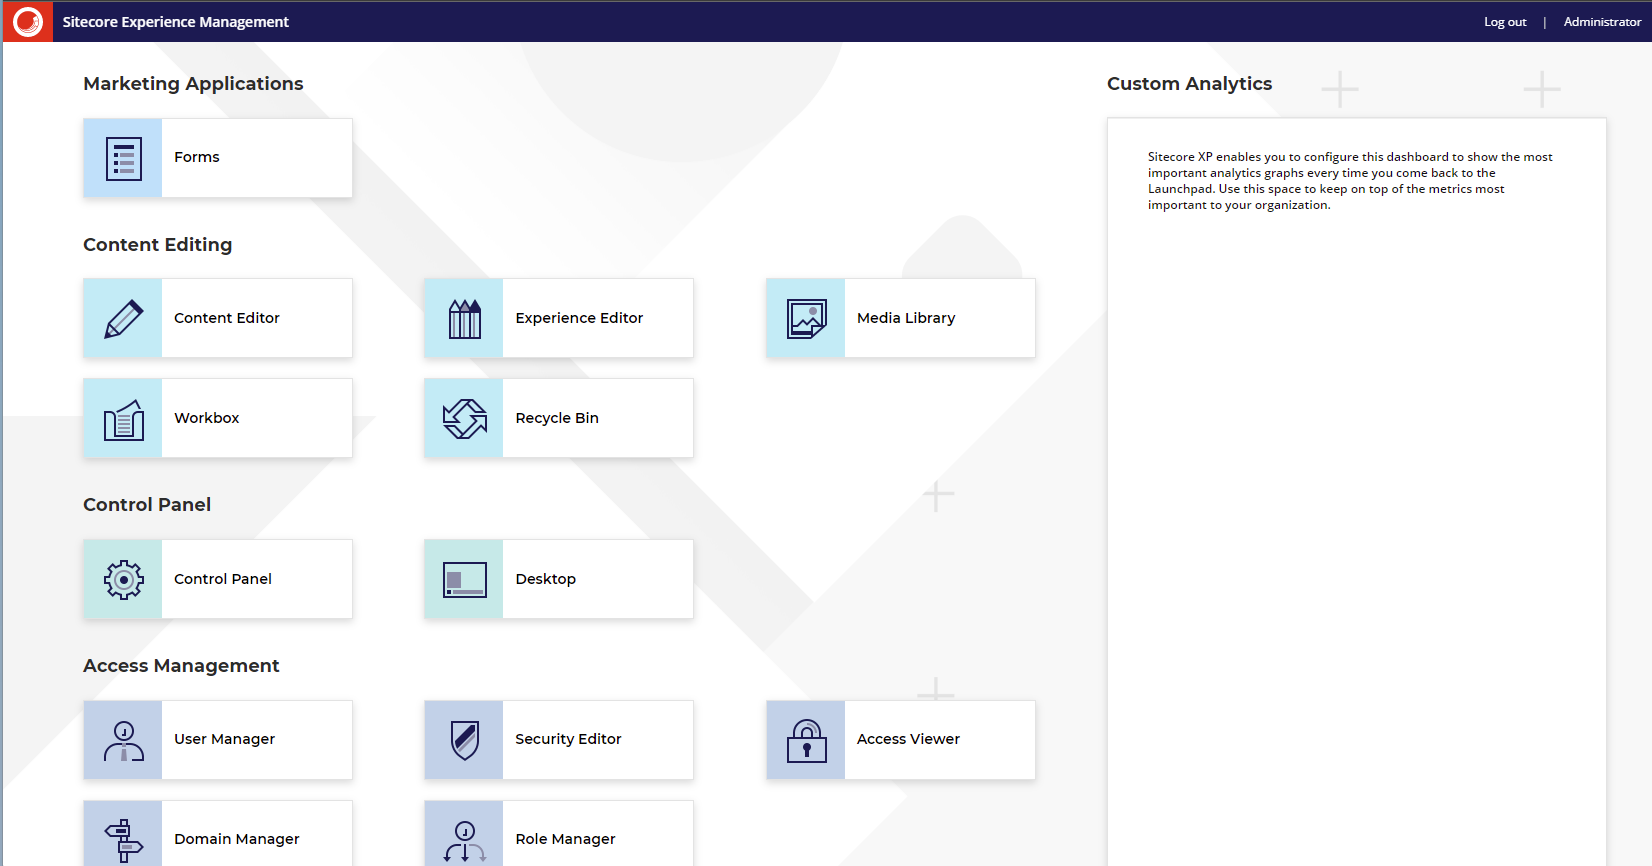Open Security Editor shield icon

click(x=464, y=740)
